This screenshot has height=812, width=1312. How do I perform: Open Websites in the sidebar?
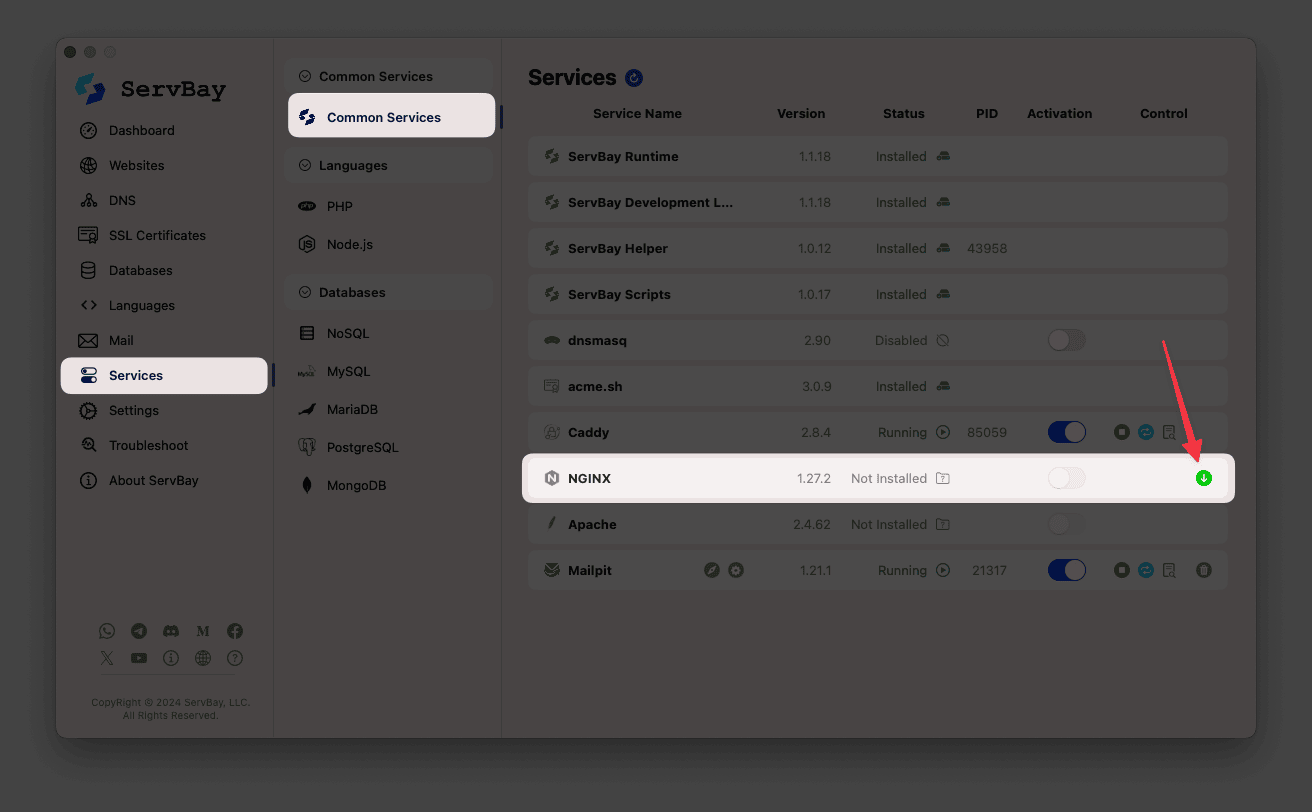click(136, 165)
